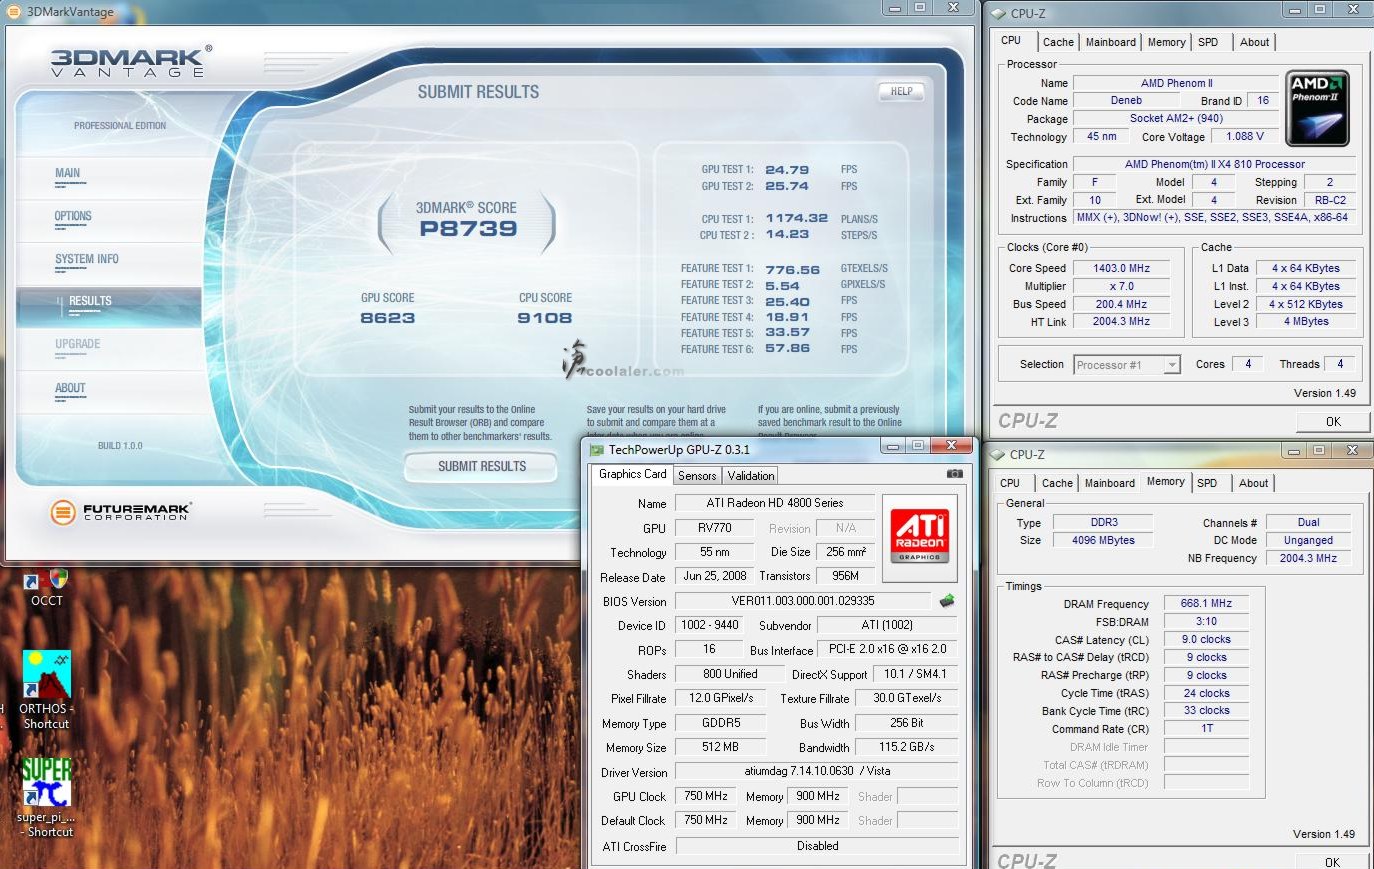Click the Memory Size 512 MB field
Screen dimensions: 1374x869
pos(720,747)
